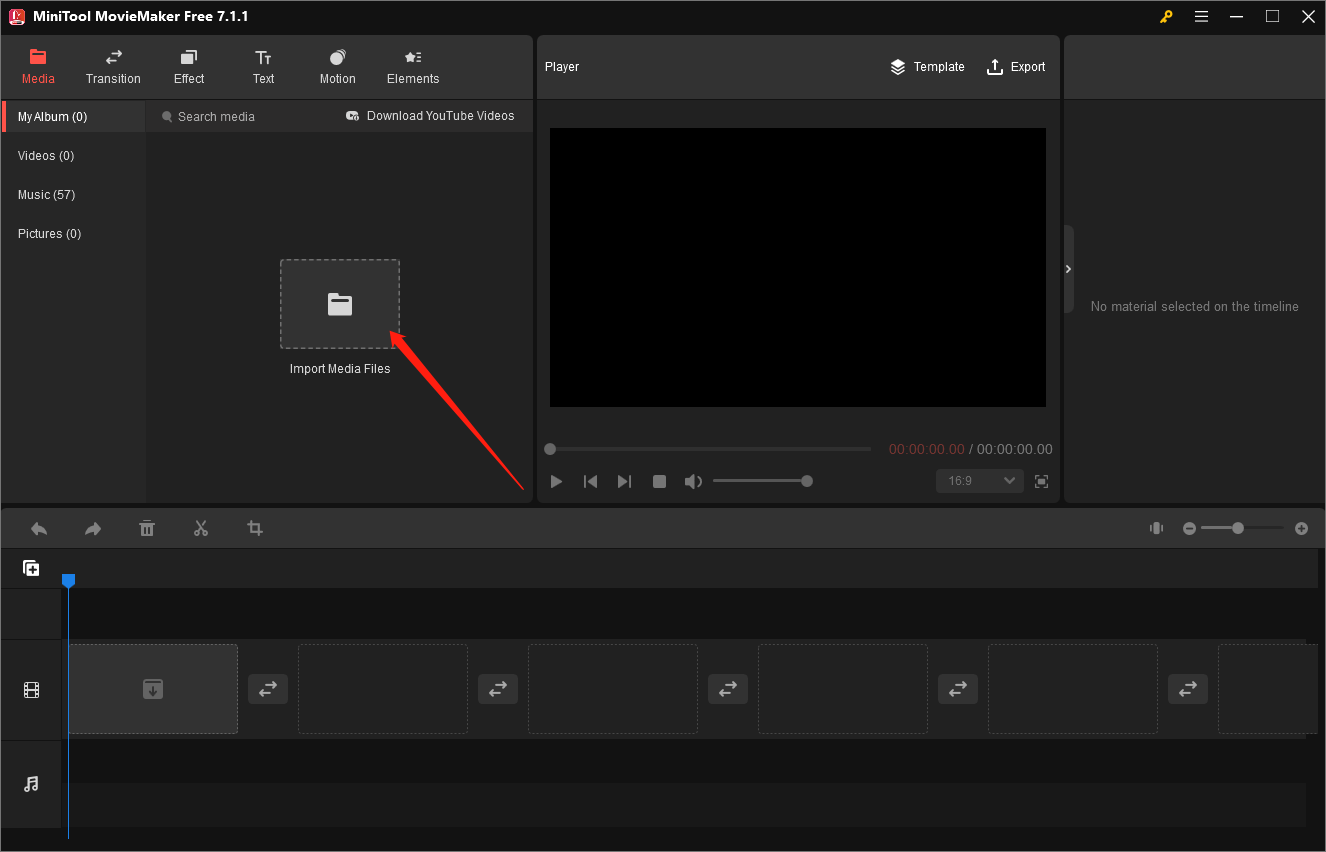
Task: Switch to the Elements tab
Action: pyautogui.click(x=413, y=67)
